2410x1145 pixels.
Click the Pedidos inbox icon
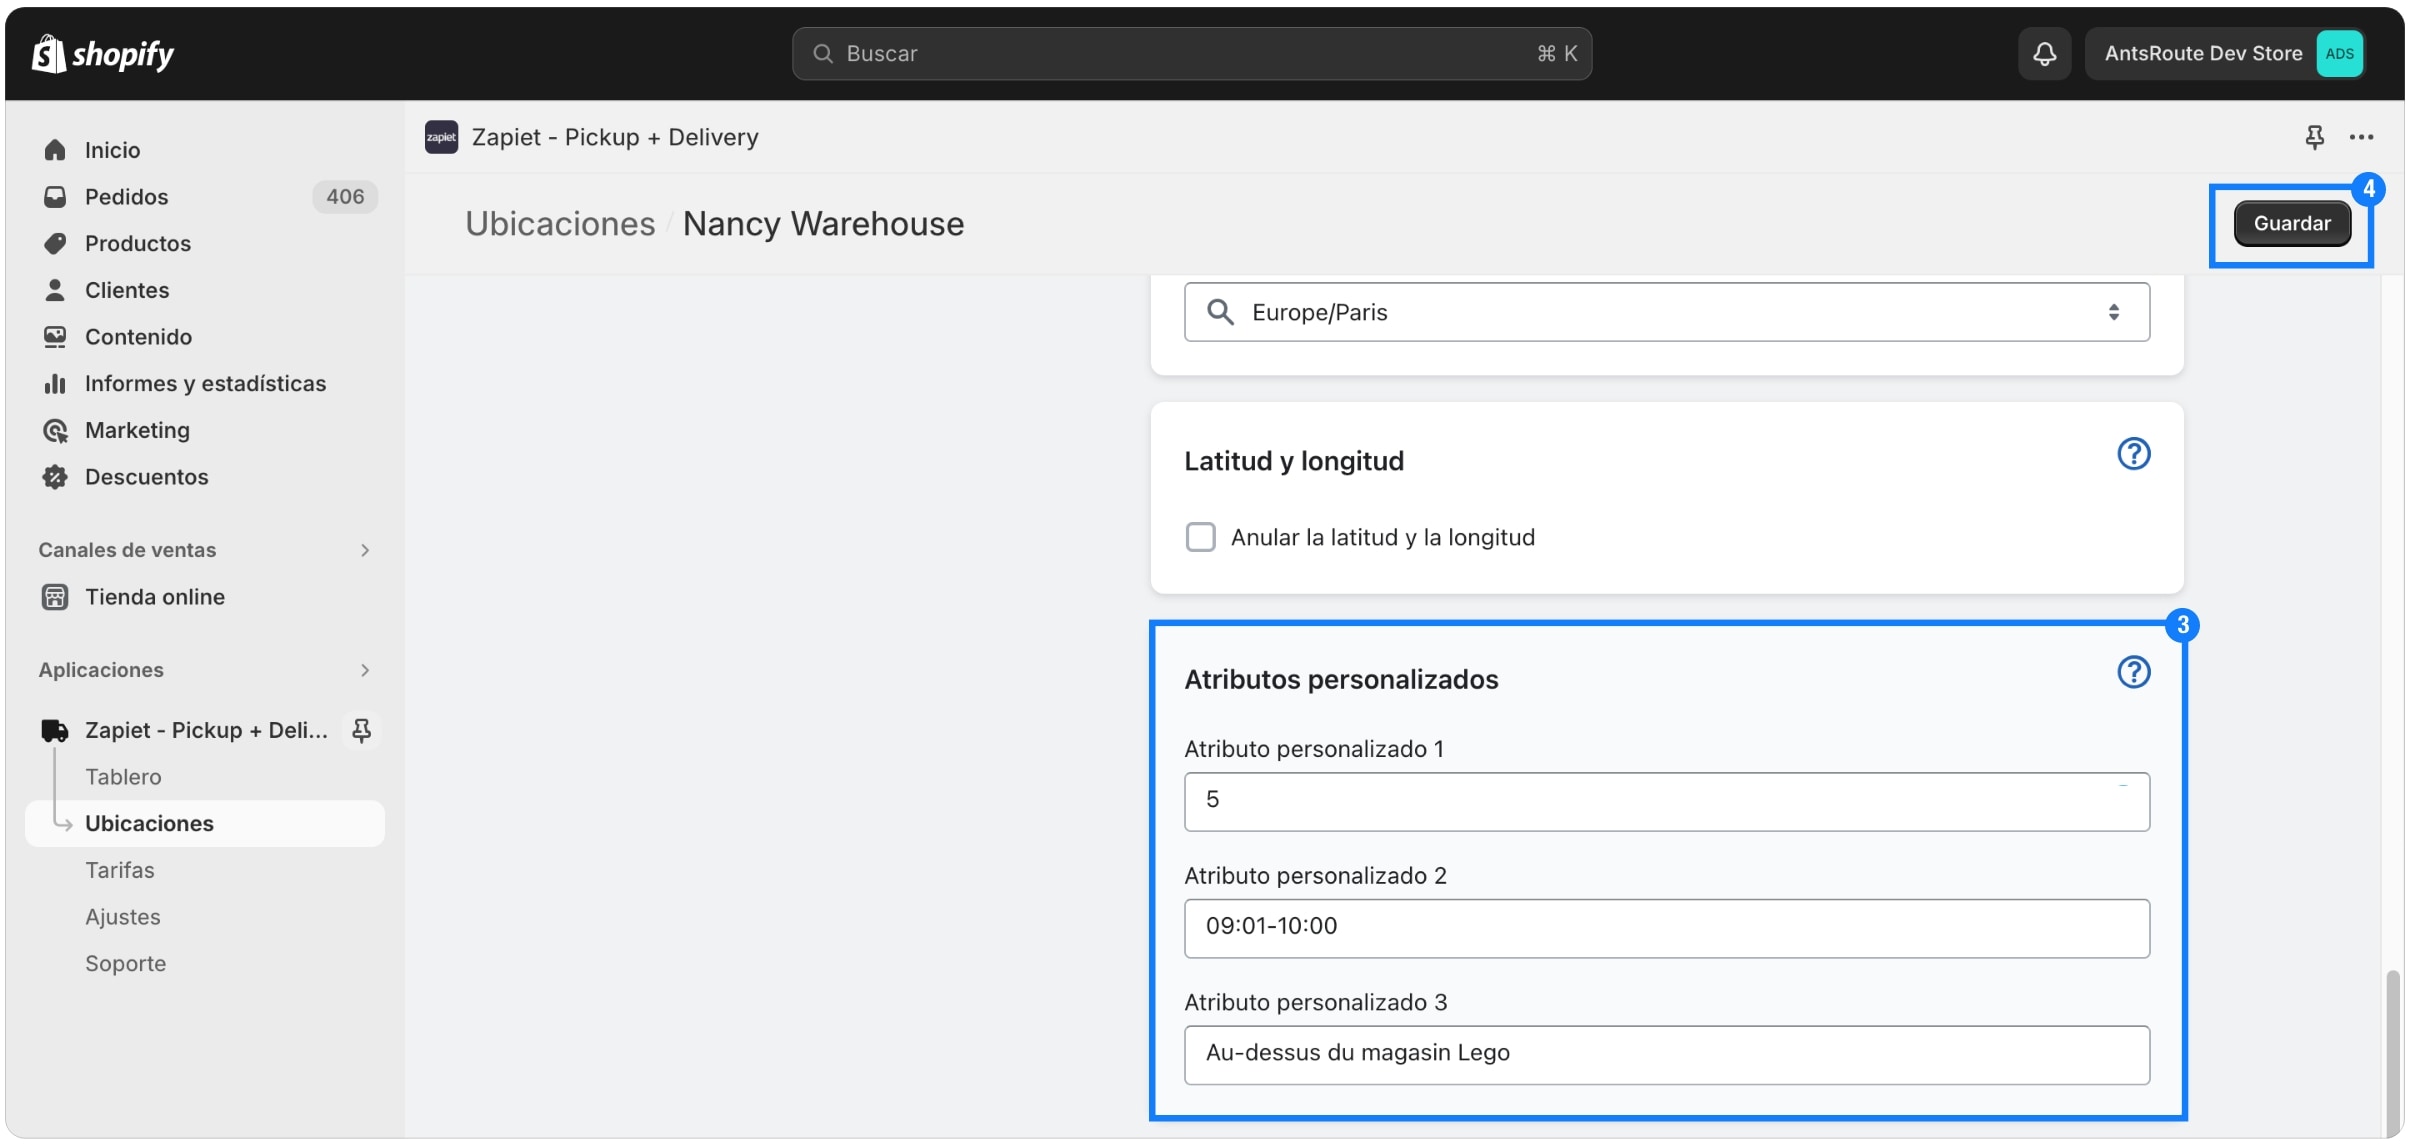pyautogui.click(x=55, y=197)
